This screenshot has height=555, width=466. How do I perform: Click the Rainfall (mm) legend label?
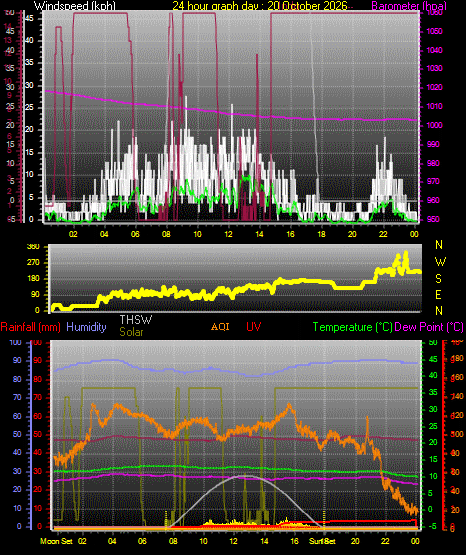[30, 327]
